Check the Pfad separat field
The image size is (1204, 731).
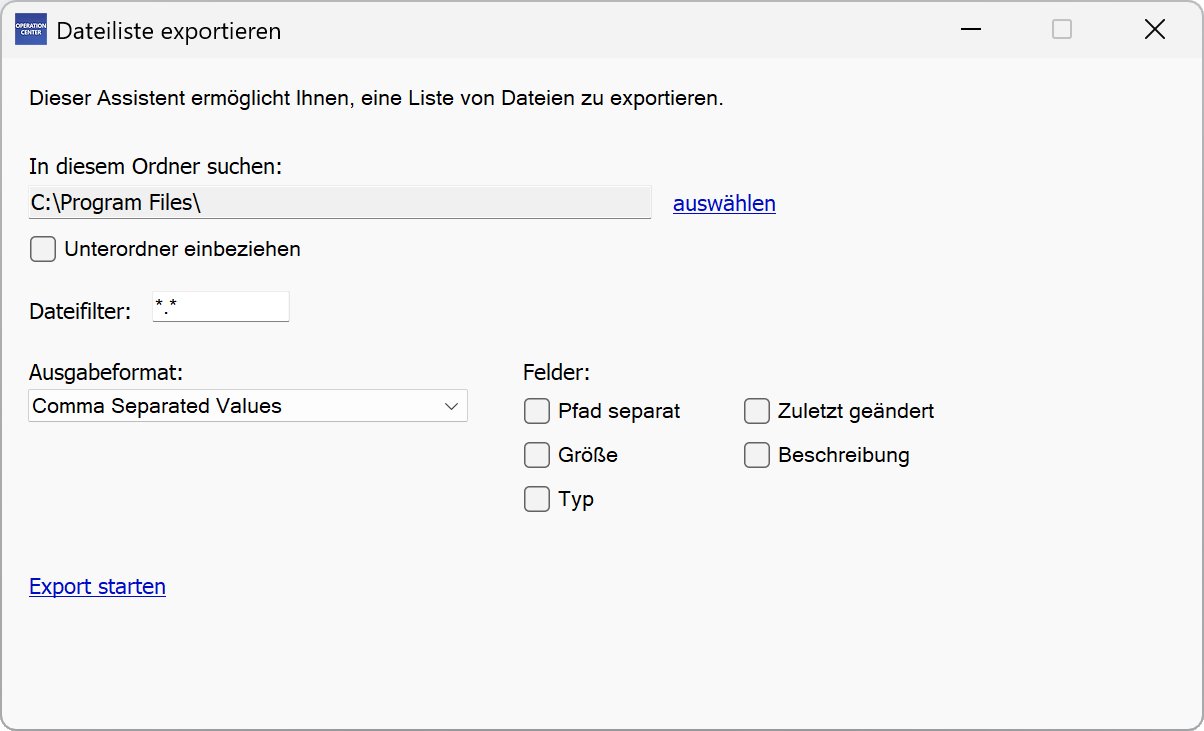(537, 411)
